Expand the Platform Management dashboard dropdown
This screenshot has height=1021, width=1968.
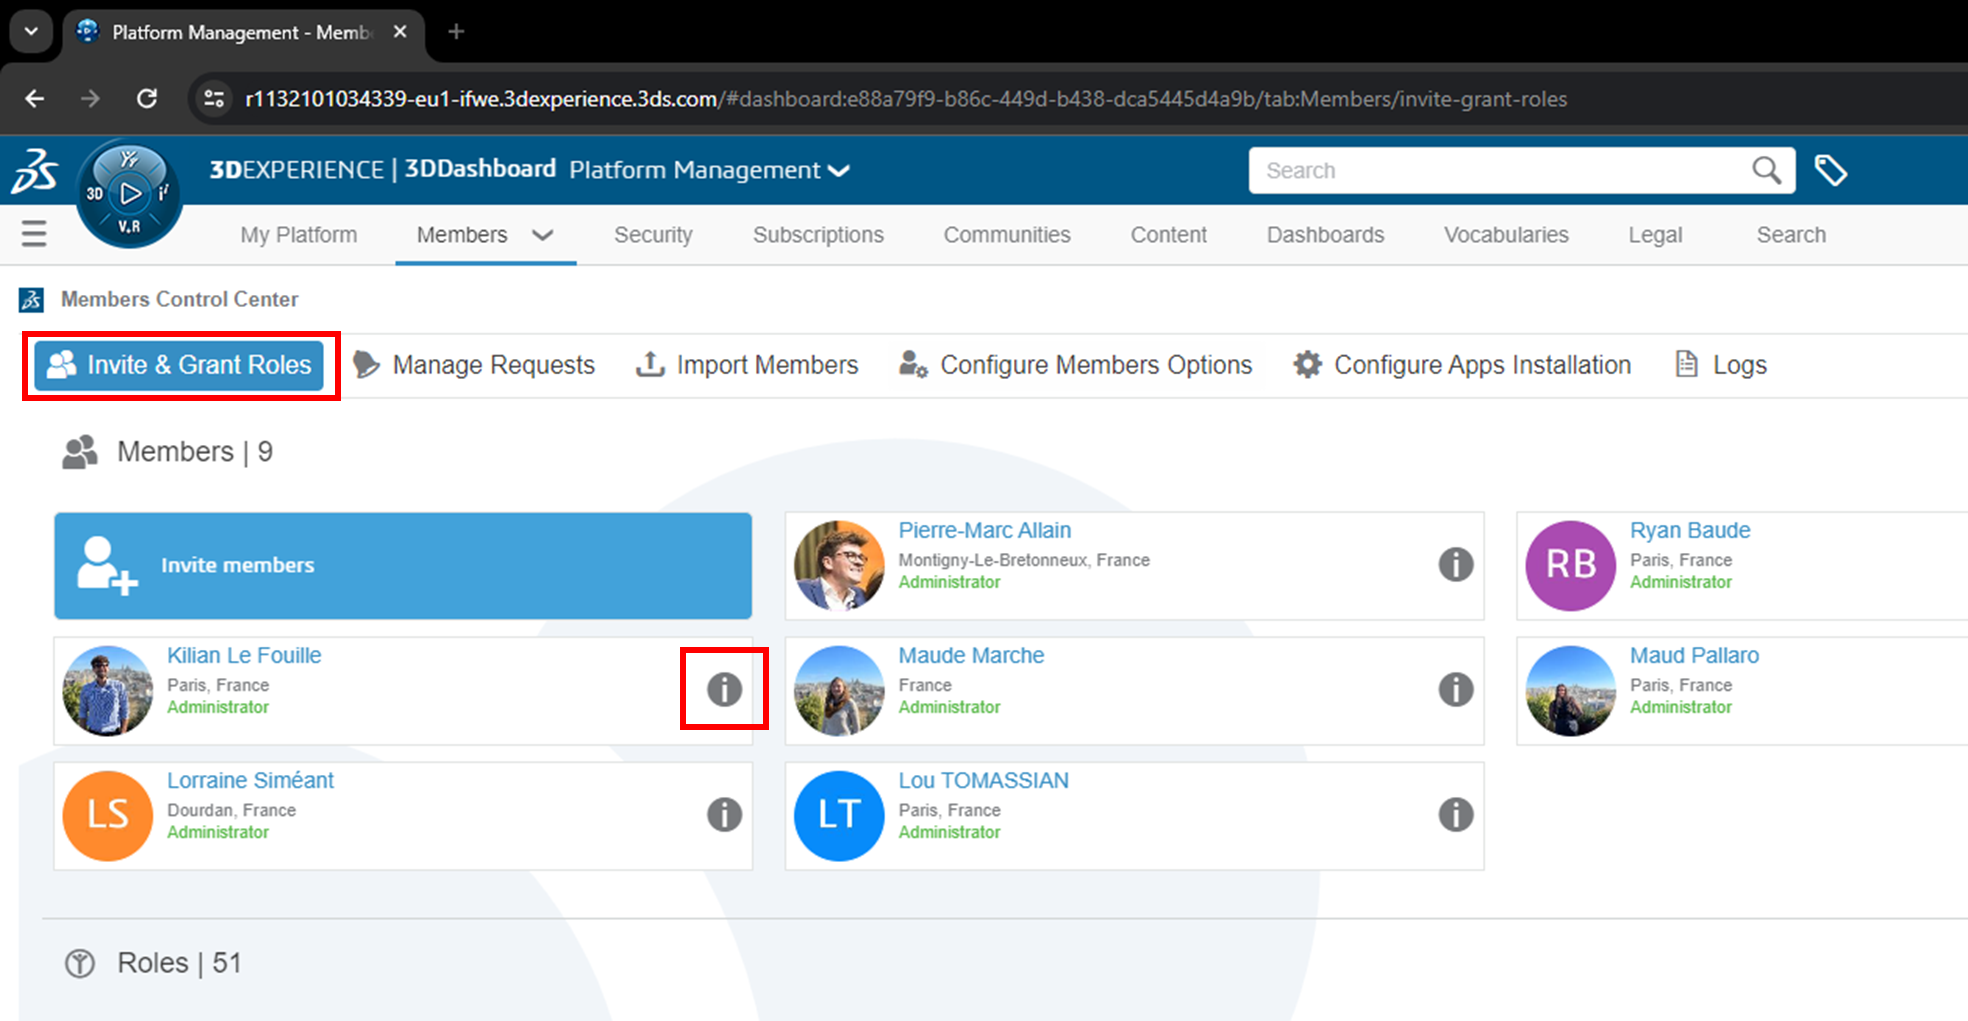[840, 171]
